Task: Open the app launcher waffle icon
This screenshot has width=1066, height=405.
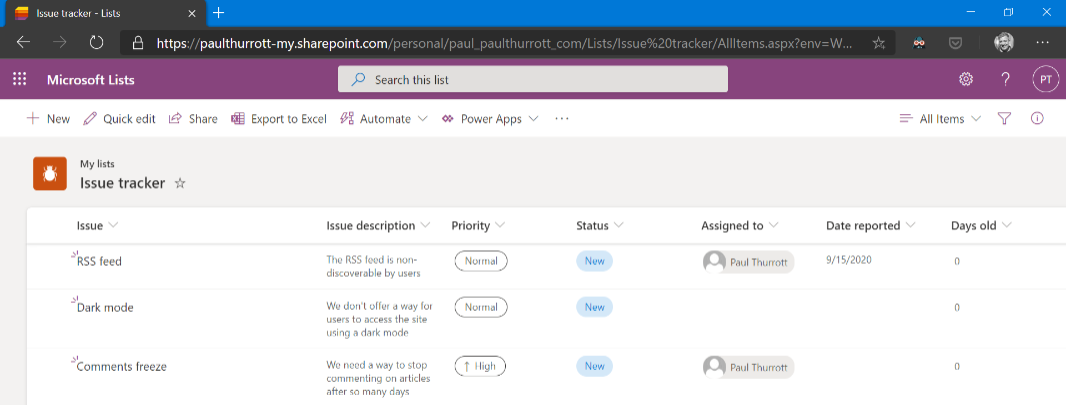Action: (x=20, y=80)
